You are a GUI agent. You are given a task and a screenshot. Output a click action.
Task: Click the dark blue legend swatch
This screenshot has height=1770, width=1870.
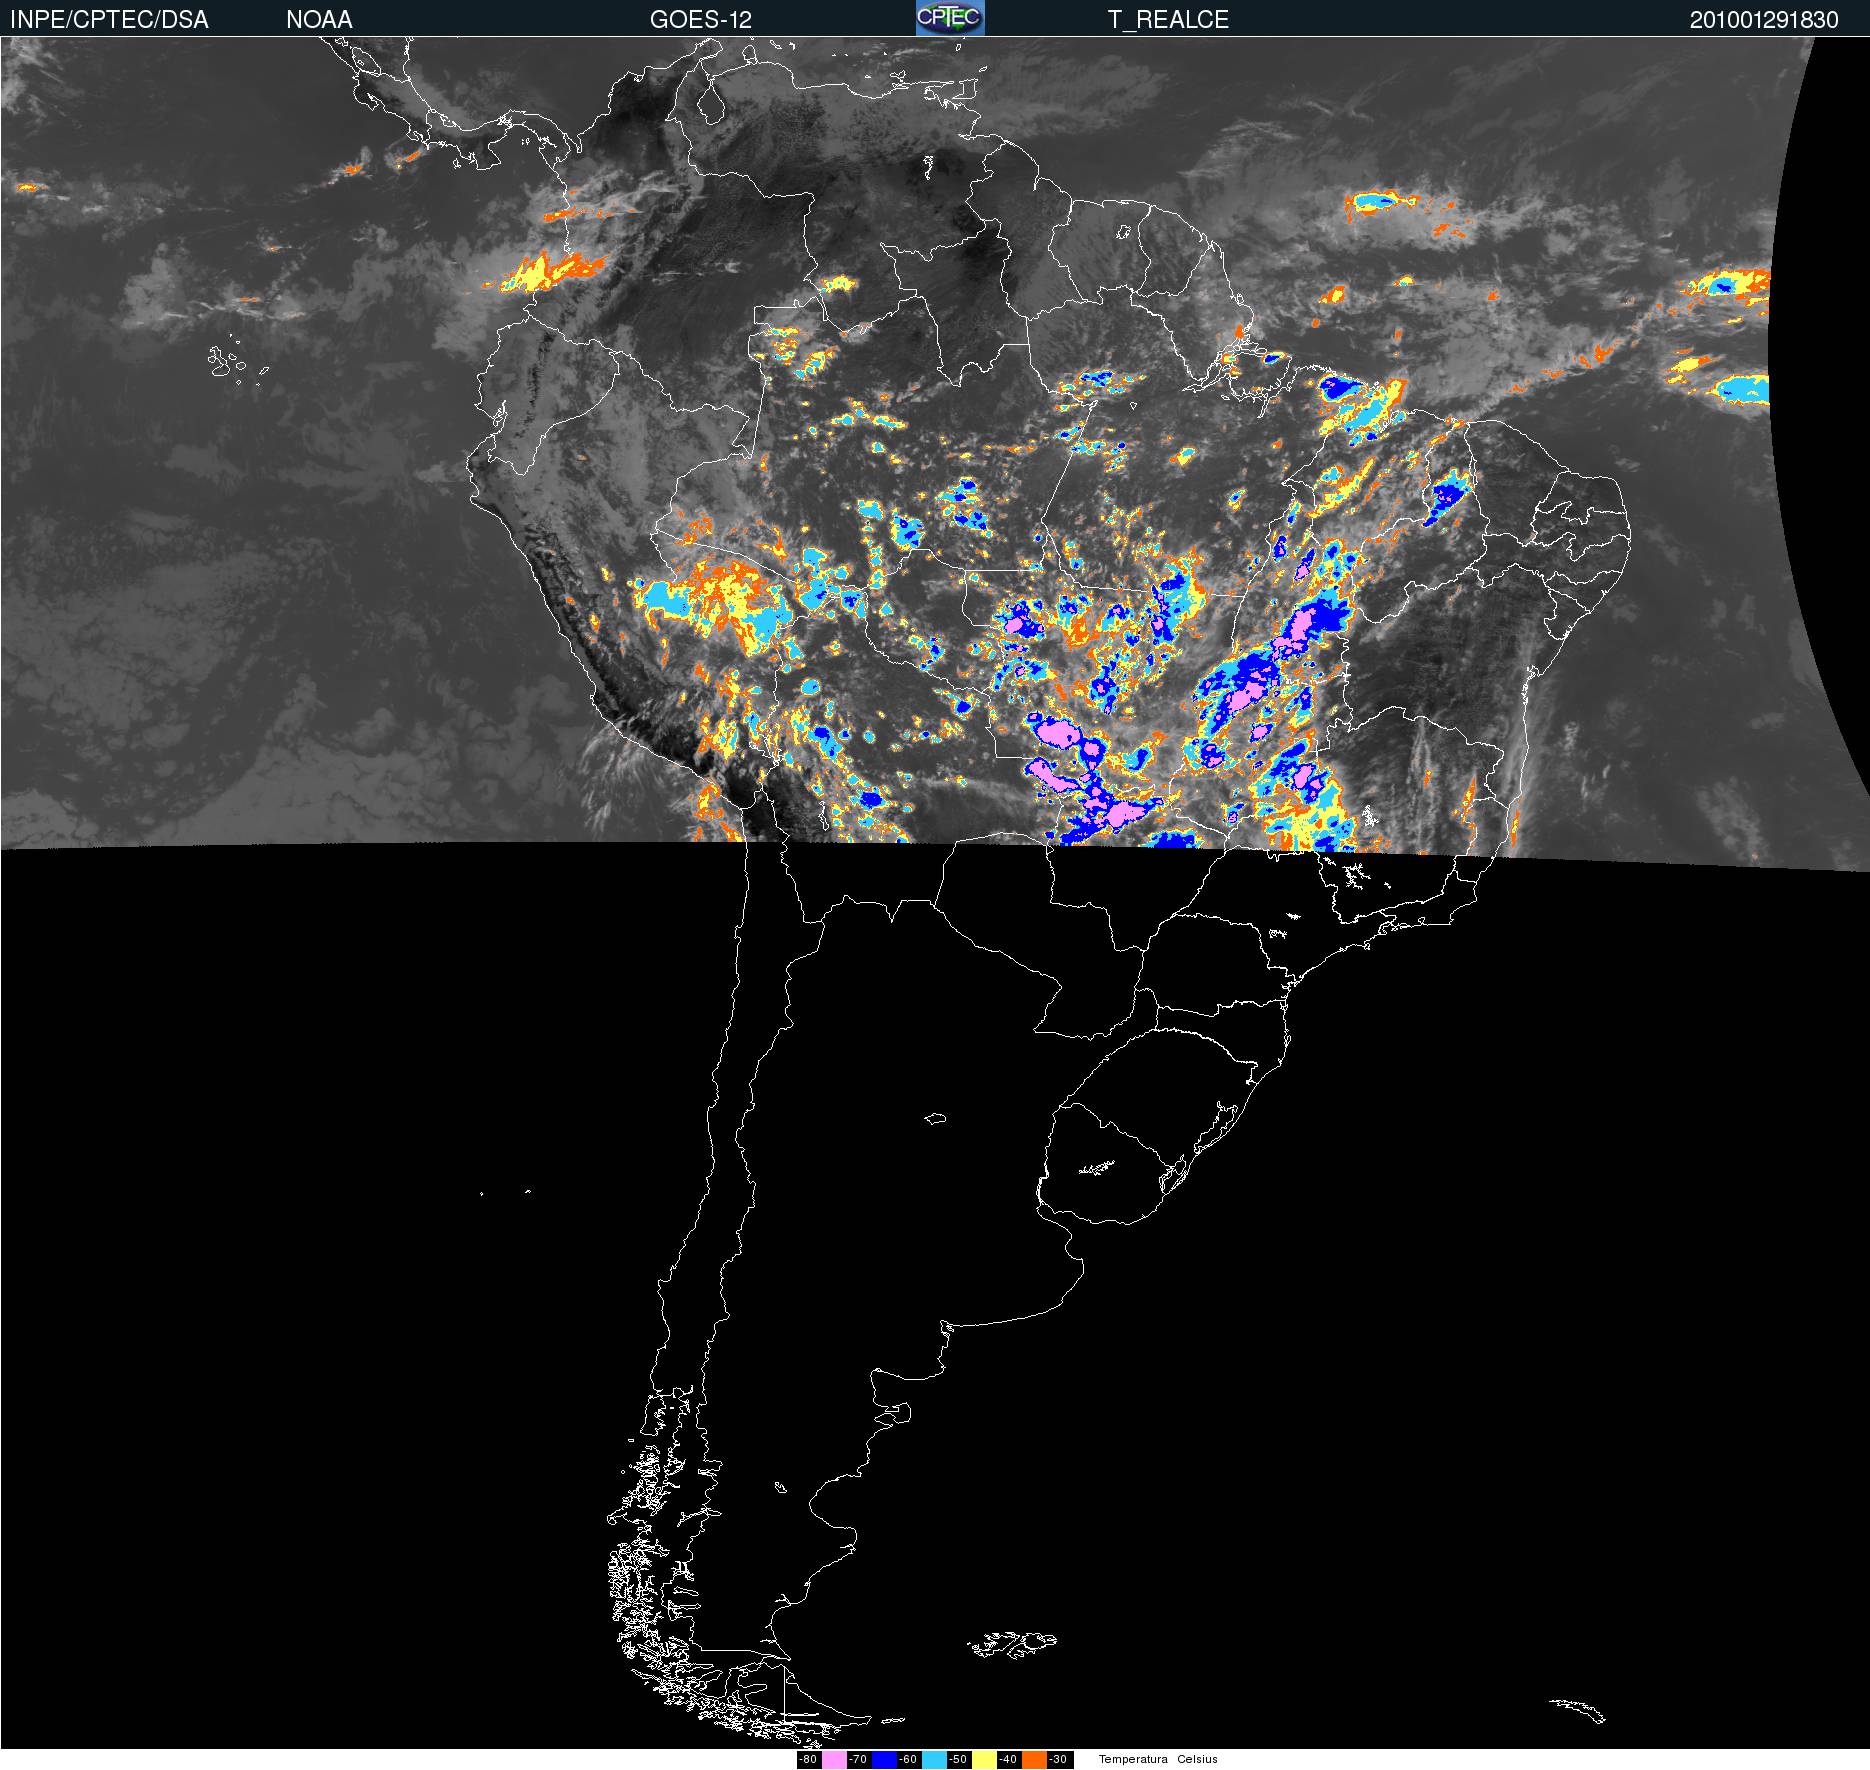[x=884, y=1760]
